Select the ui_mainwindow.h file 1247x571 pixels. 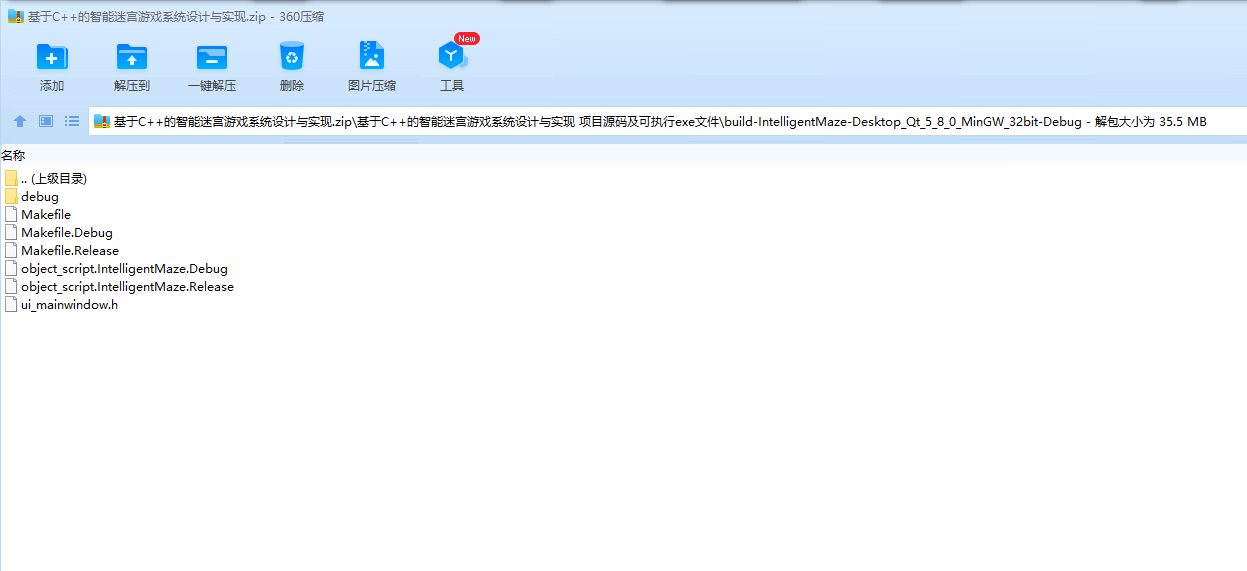click(x=69, y=305)
